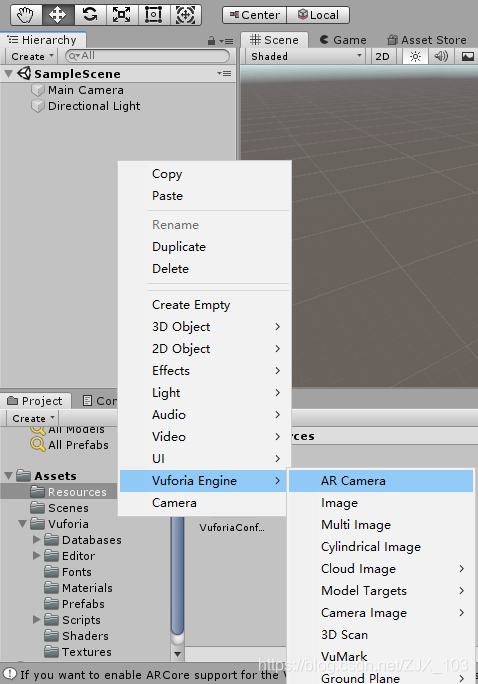Choose Create Empty in context menu
The height and width of the screenshot is (684, 478).
[205, 304]
